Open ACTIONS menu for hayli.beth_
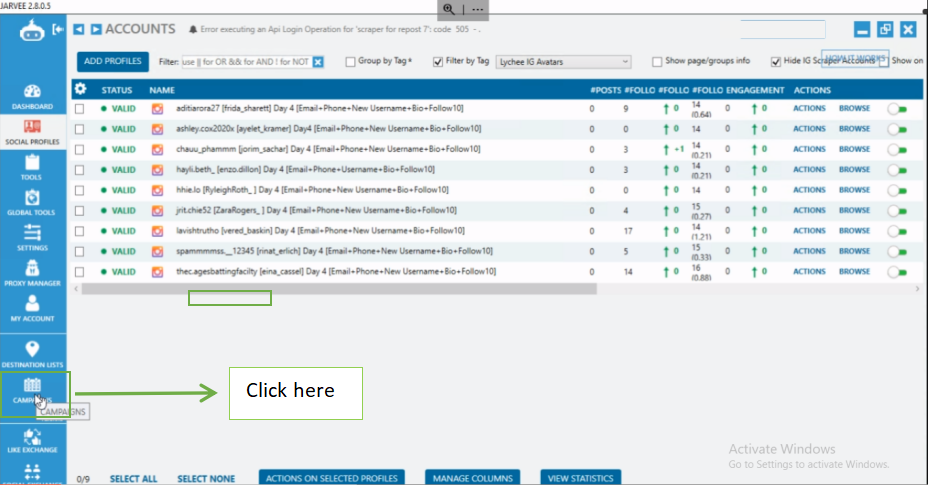The height and width of the screenshot is (485, 928). tap(809, 169)
